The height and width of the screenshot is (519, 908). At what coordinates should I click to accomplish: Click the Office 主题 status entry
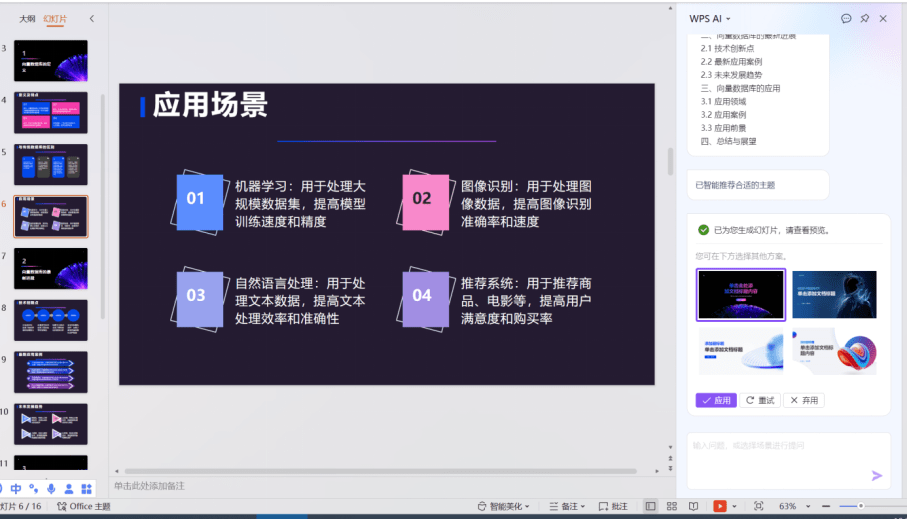pyautogui.click(x=83, y=506)
